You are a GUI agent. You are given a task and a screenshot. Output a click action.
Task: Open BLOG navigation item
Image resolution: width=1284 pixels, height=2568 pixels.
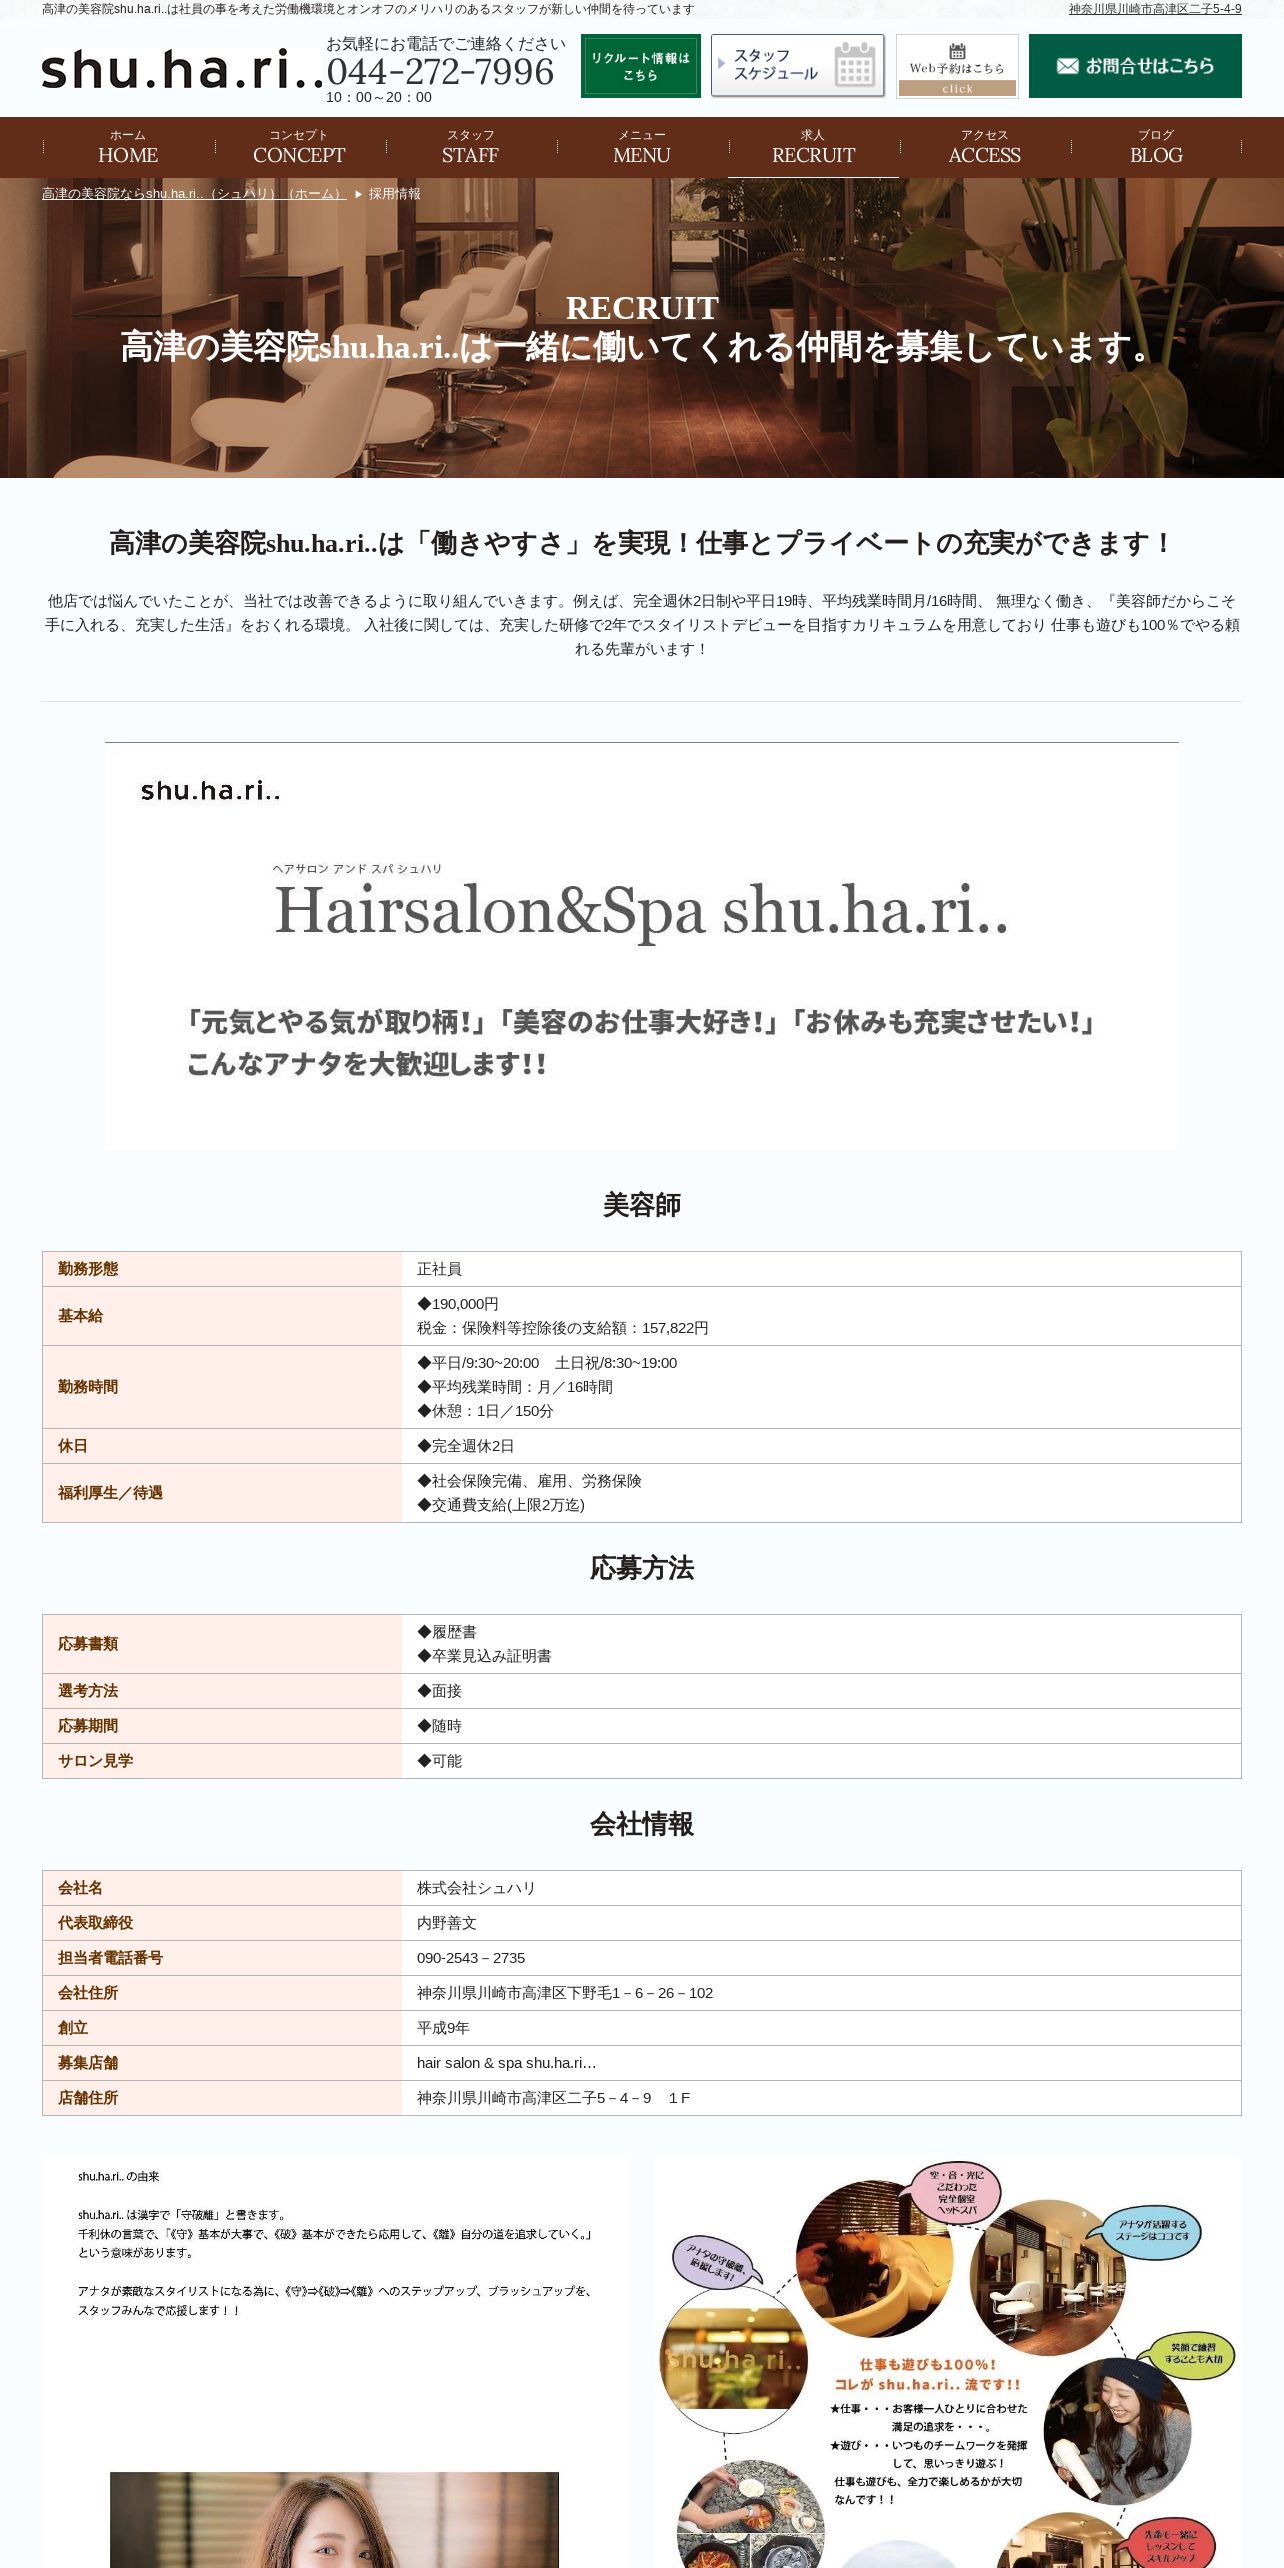(x=1156, y=147)
